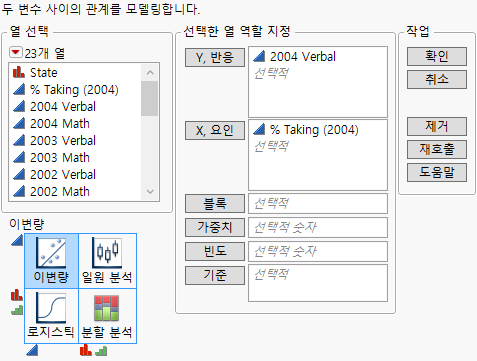Select 2004 Verbal in Y response box
This screenshot has width=477, height=361.
tap(303, 57)
